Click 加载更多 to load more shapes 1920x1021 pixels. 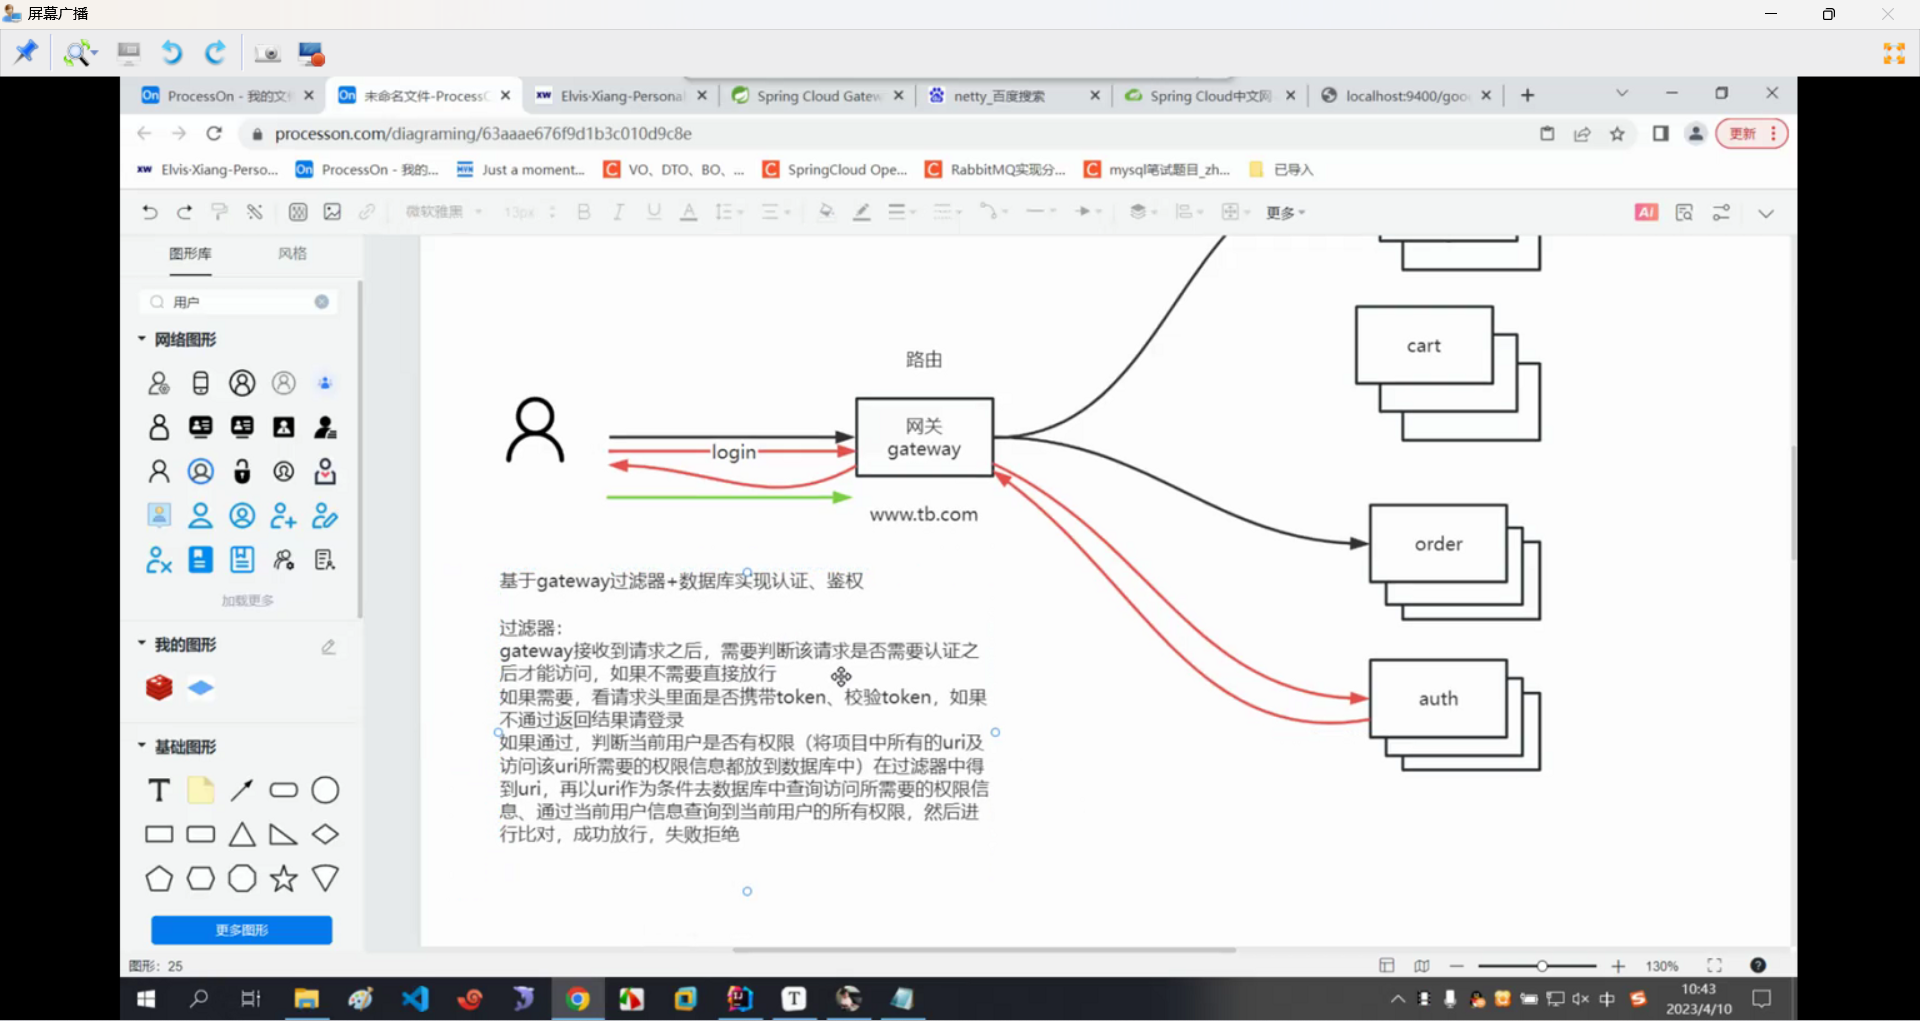[x=247, y=600]
